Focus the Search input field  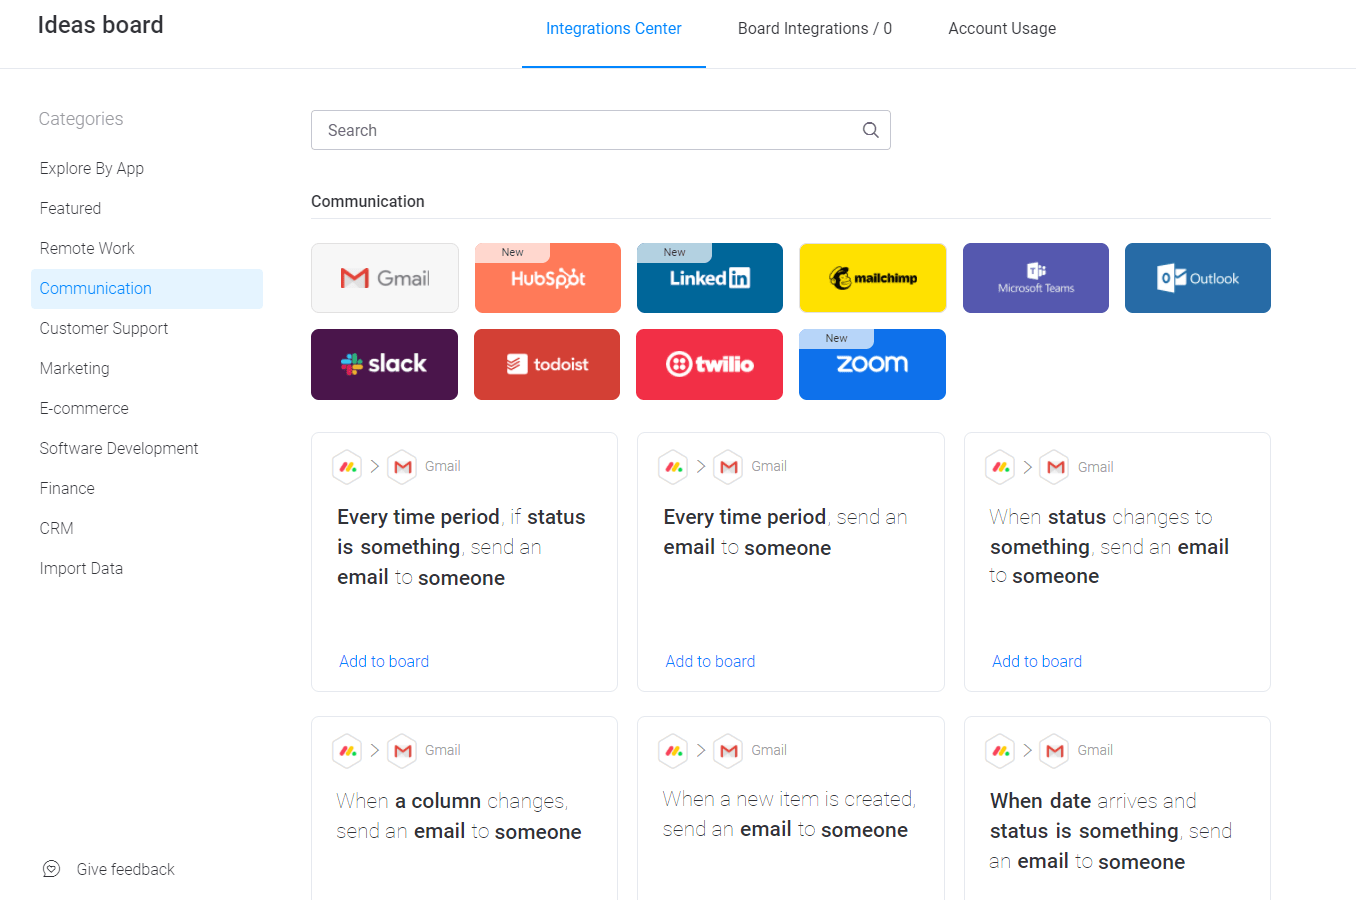[x=600, y=130]
